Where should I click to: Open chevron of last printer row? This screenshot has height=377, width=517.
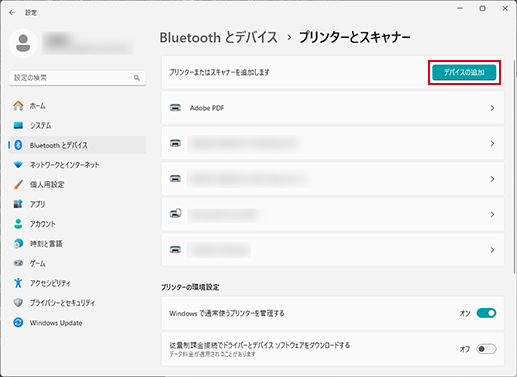(x=492, y=250)
